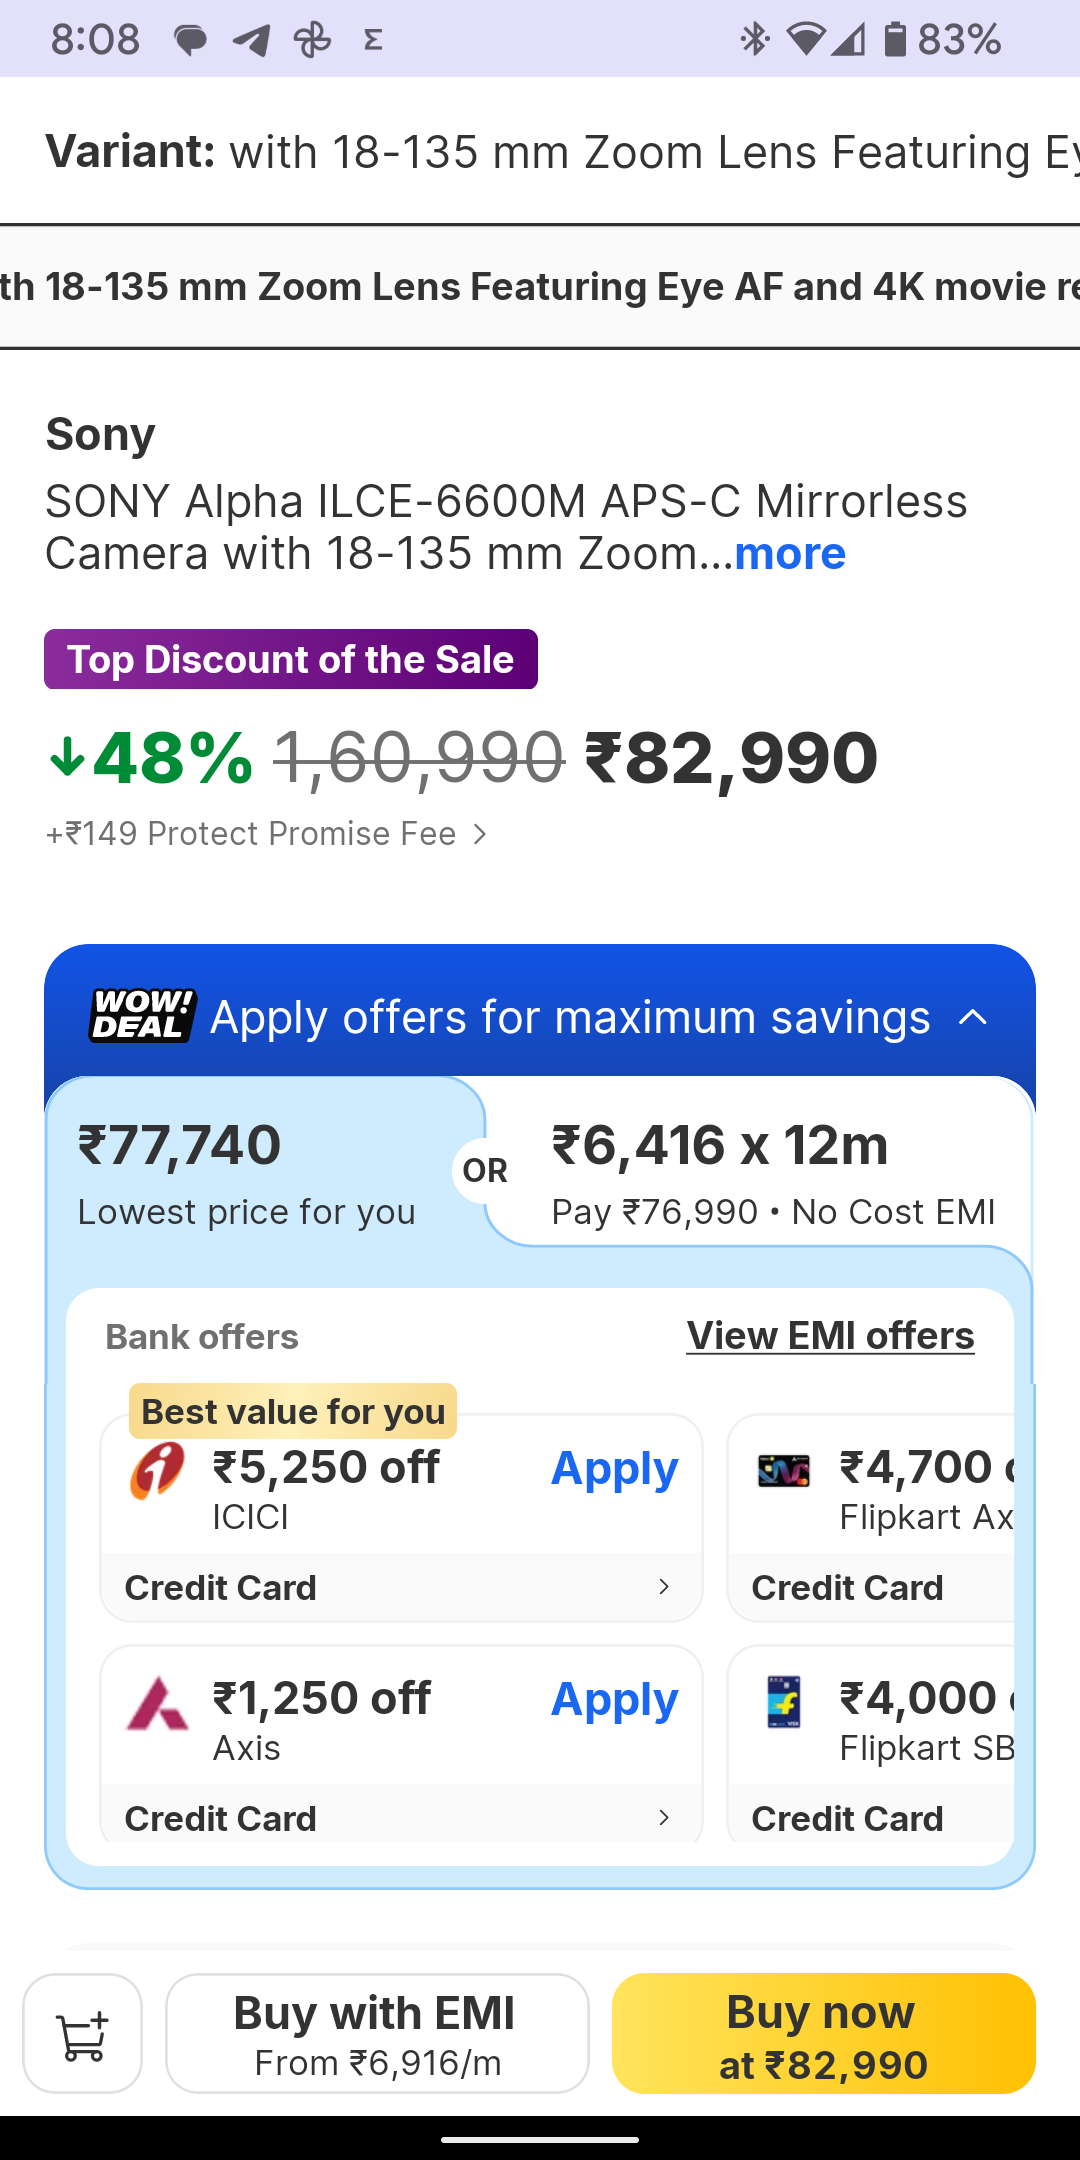The width and height of the screenshot is (1080, 2160).
Task: Open the Protect Promise Fee details chevron
Action: point(480,834)
